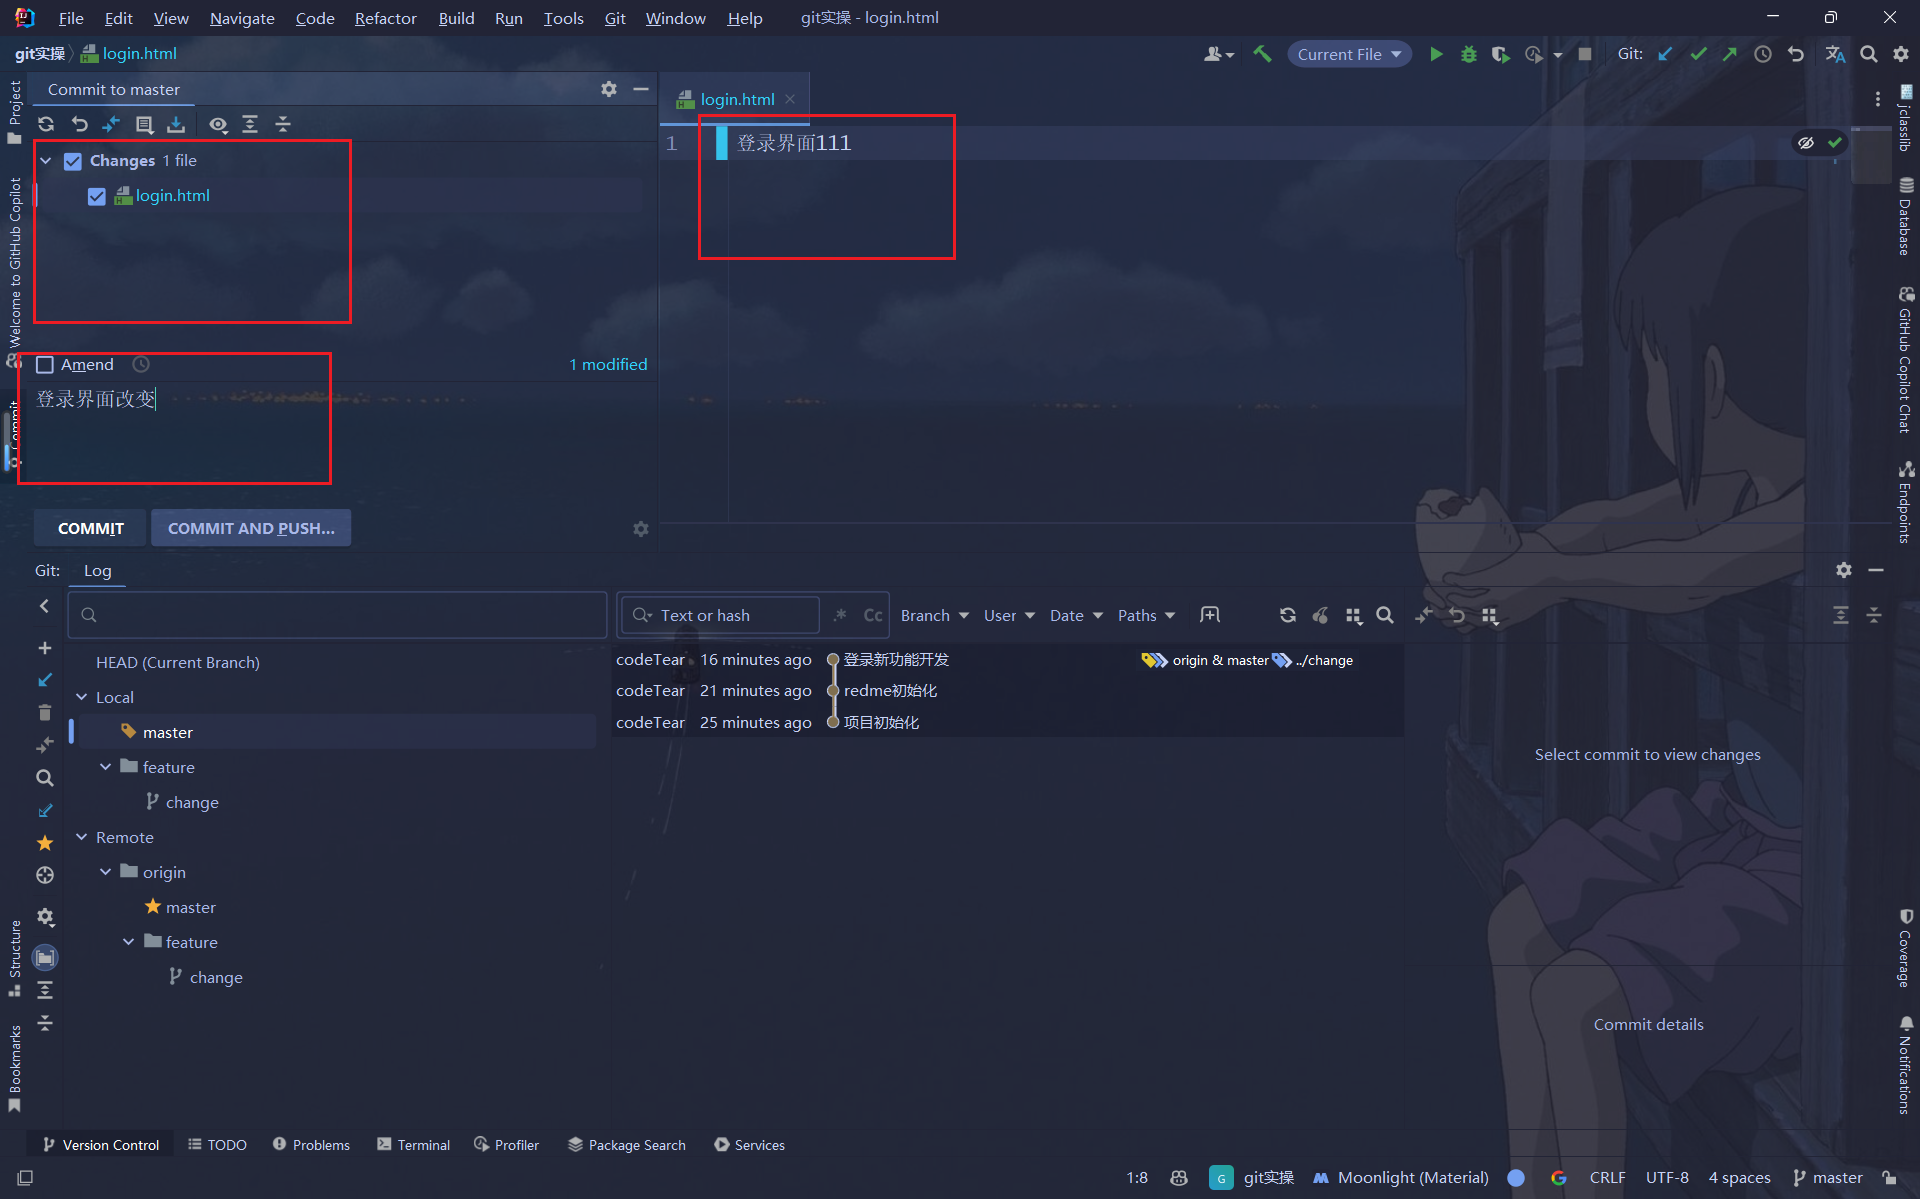Click the Rollback icon in commit toolbar
Viewport: 1920px width, 1199px height.
click(x=79, y=124)
